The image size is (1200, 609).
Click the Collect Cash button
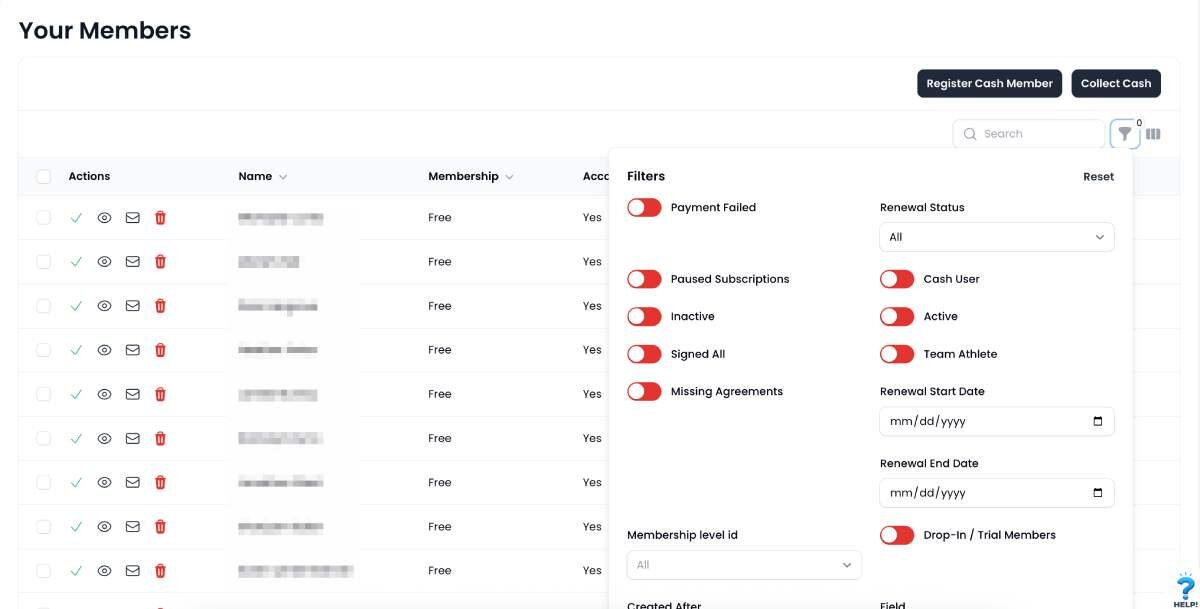point(1116,83)
